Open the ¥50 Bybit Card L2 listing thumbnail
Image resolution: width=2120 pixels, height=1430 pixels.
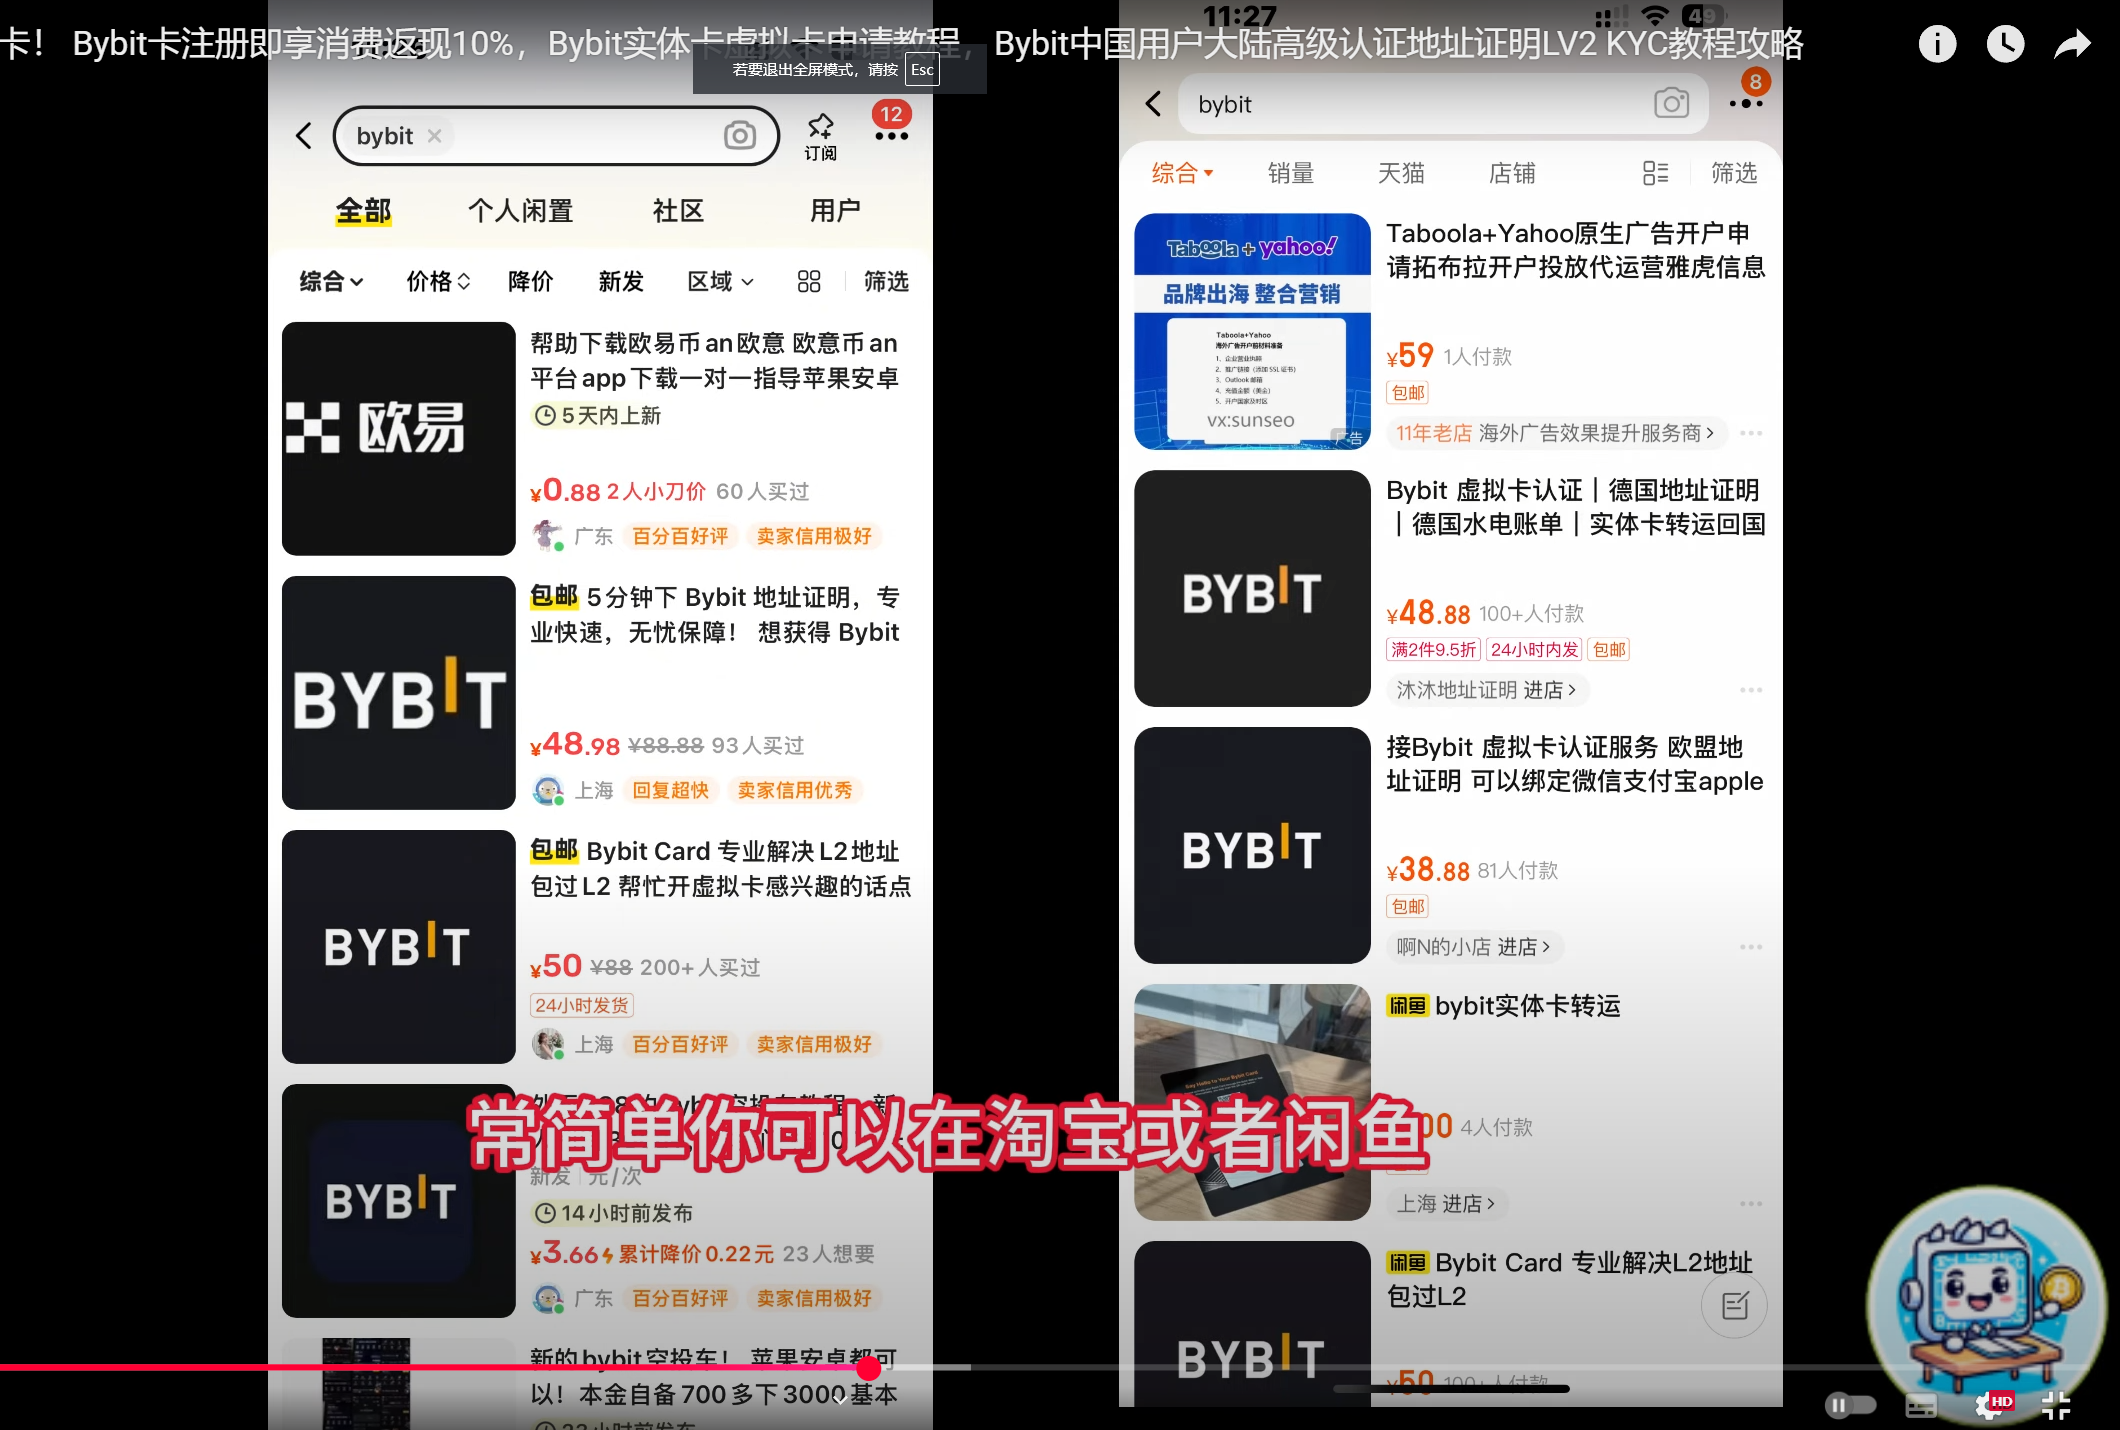click(399, 947)
